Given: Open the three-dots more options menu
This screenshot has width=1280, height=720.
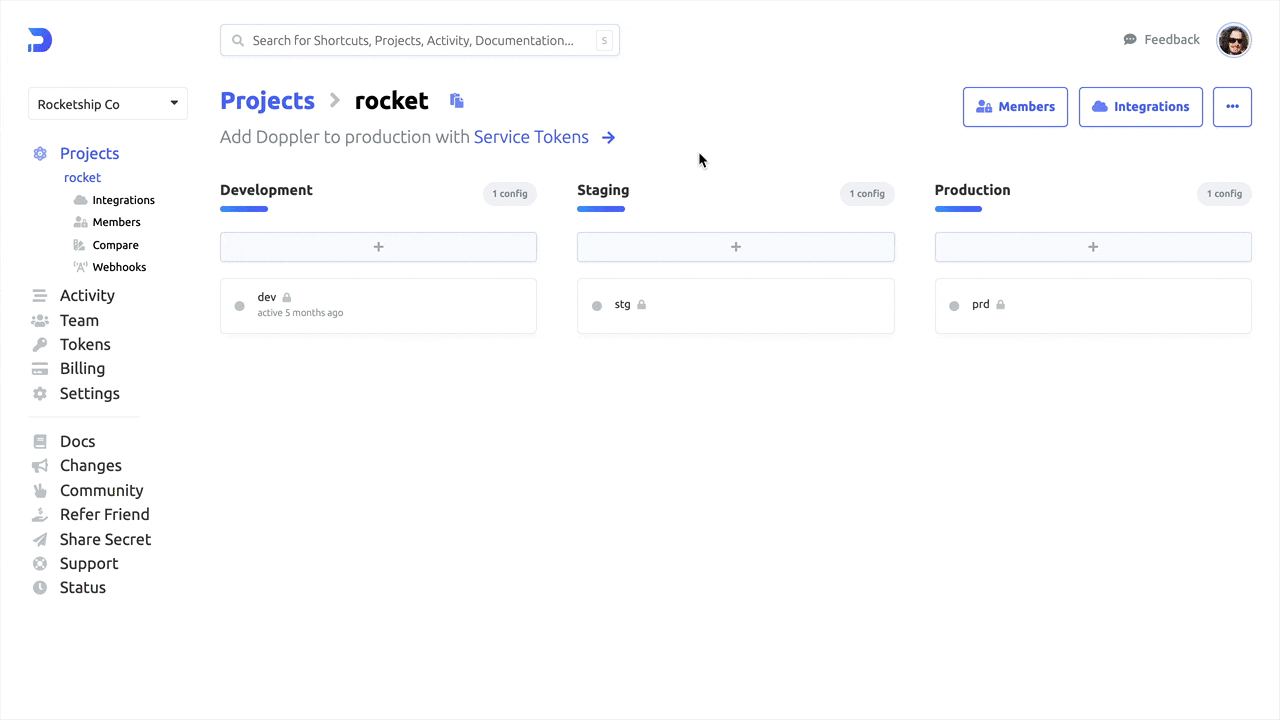Looking at the screenshot, I should [1232, 106].
